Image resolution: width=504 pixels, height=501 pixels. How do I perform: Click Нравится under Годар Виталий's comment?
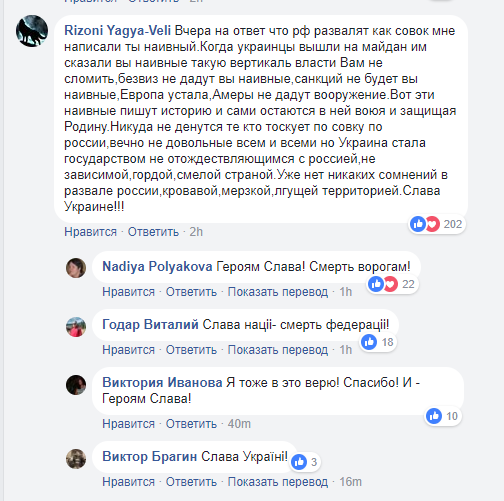click(128, 350)
